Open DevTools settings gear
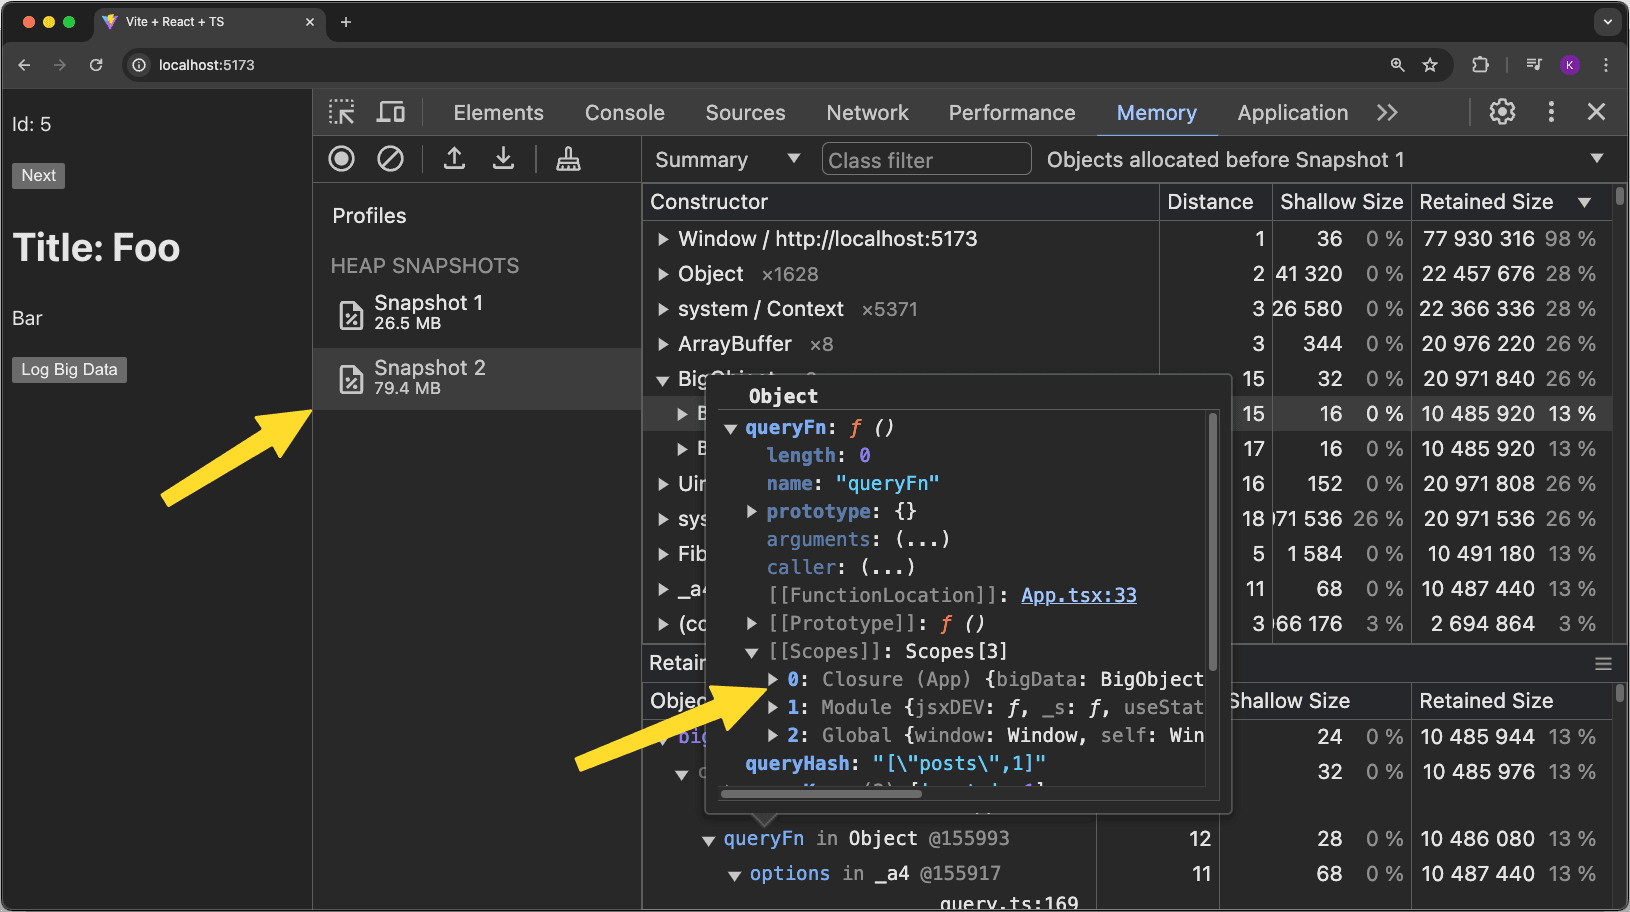The height and width of the screenshot is (912, 1630). (1502, 112)
